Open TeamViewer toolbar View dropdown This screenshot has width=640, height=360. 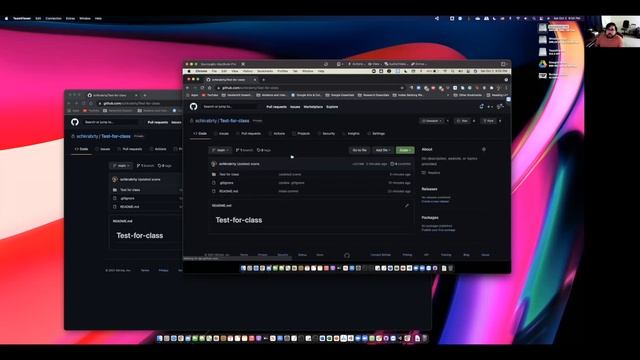[375, 64]
